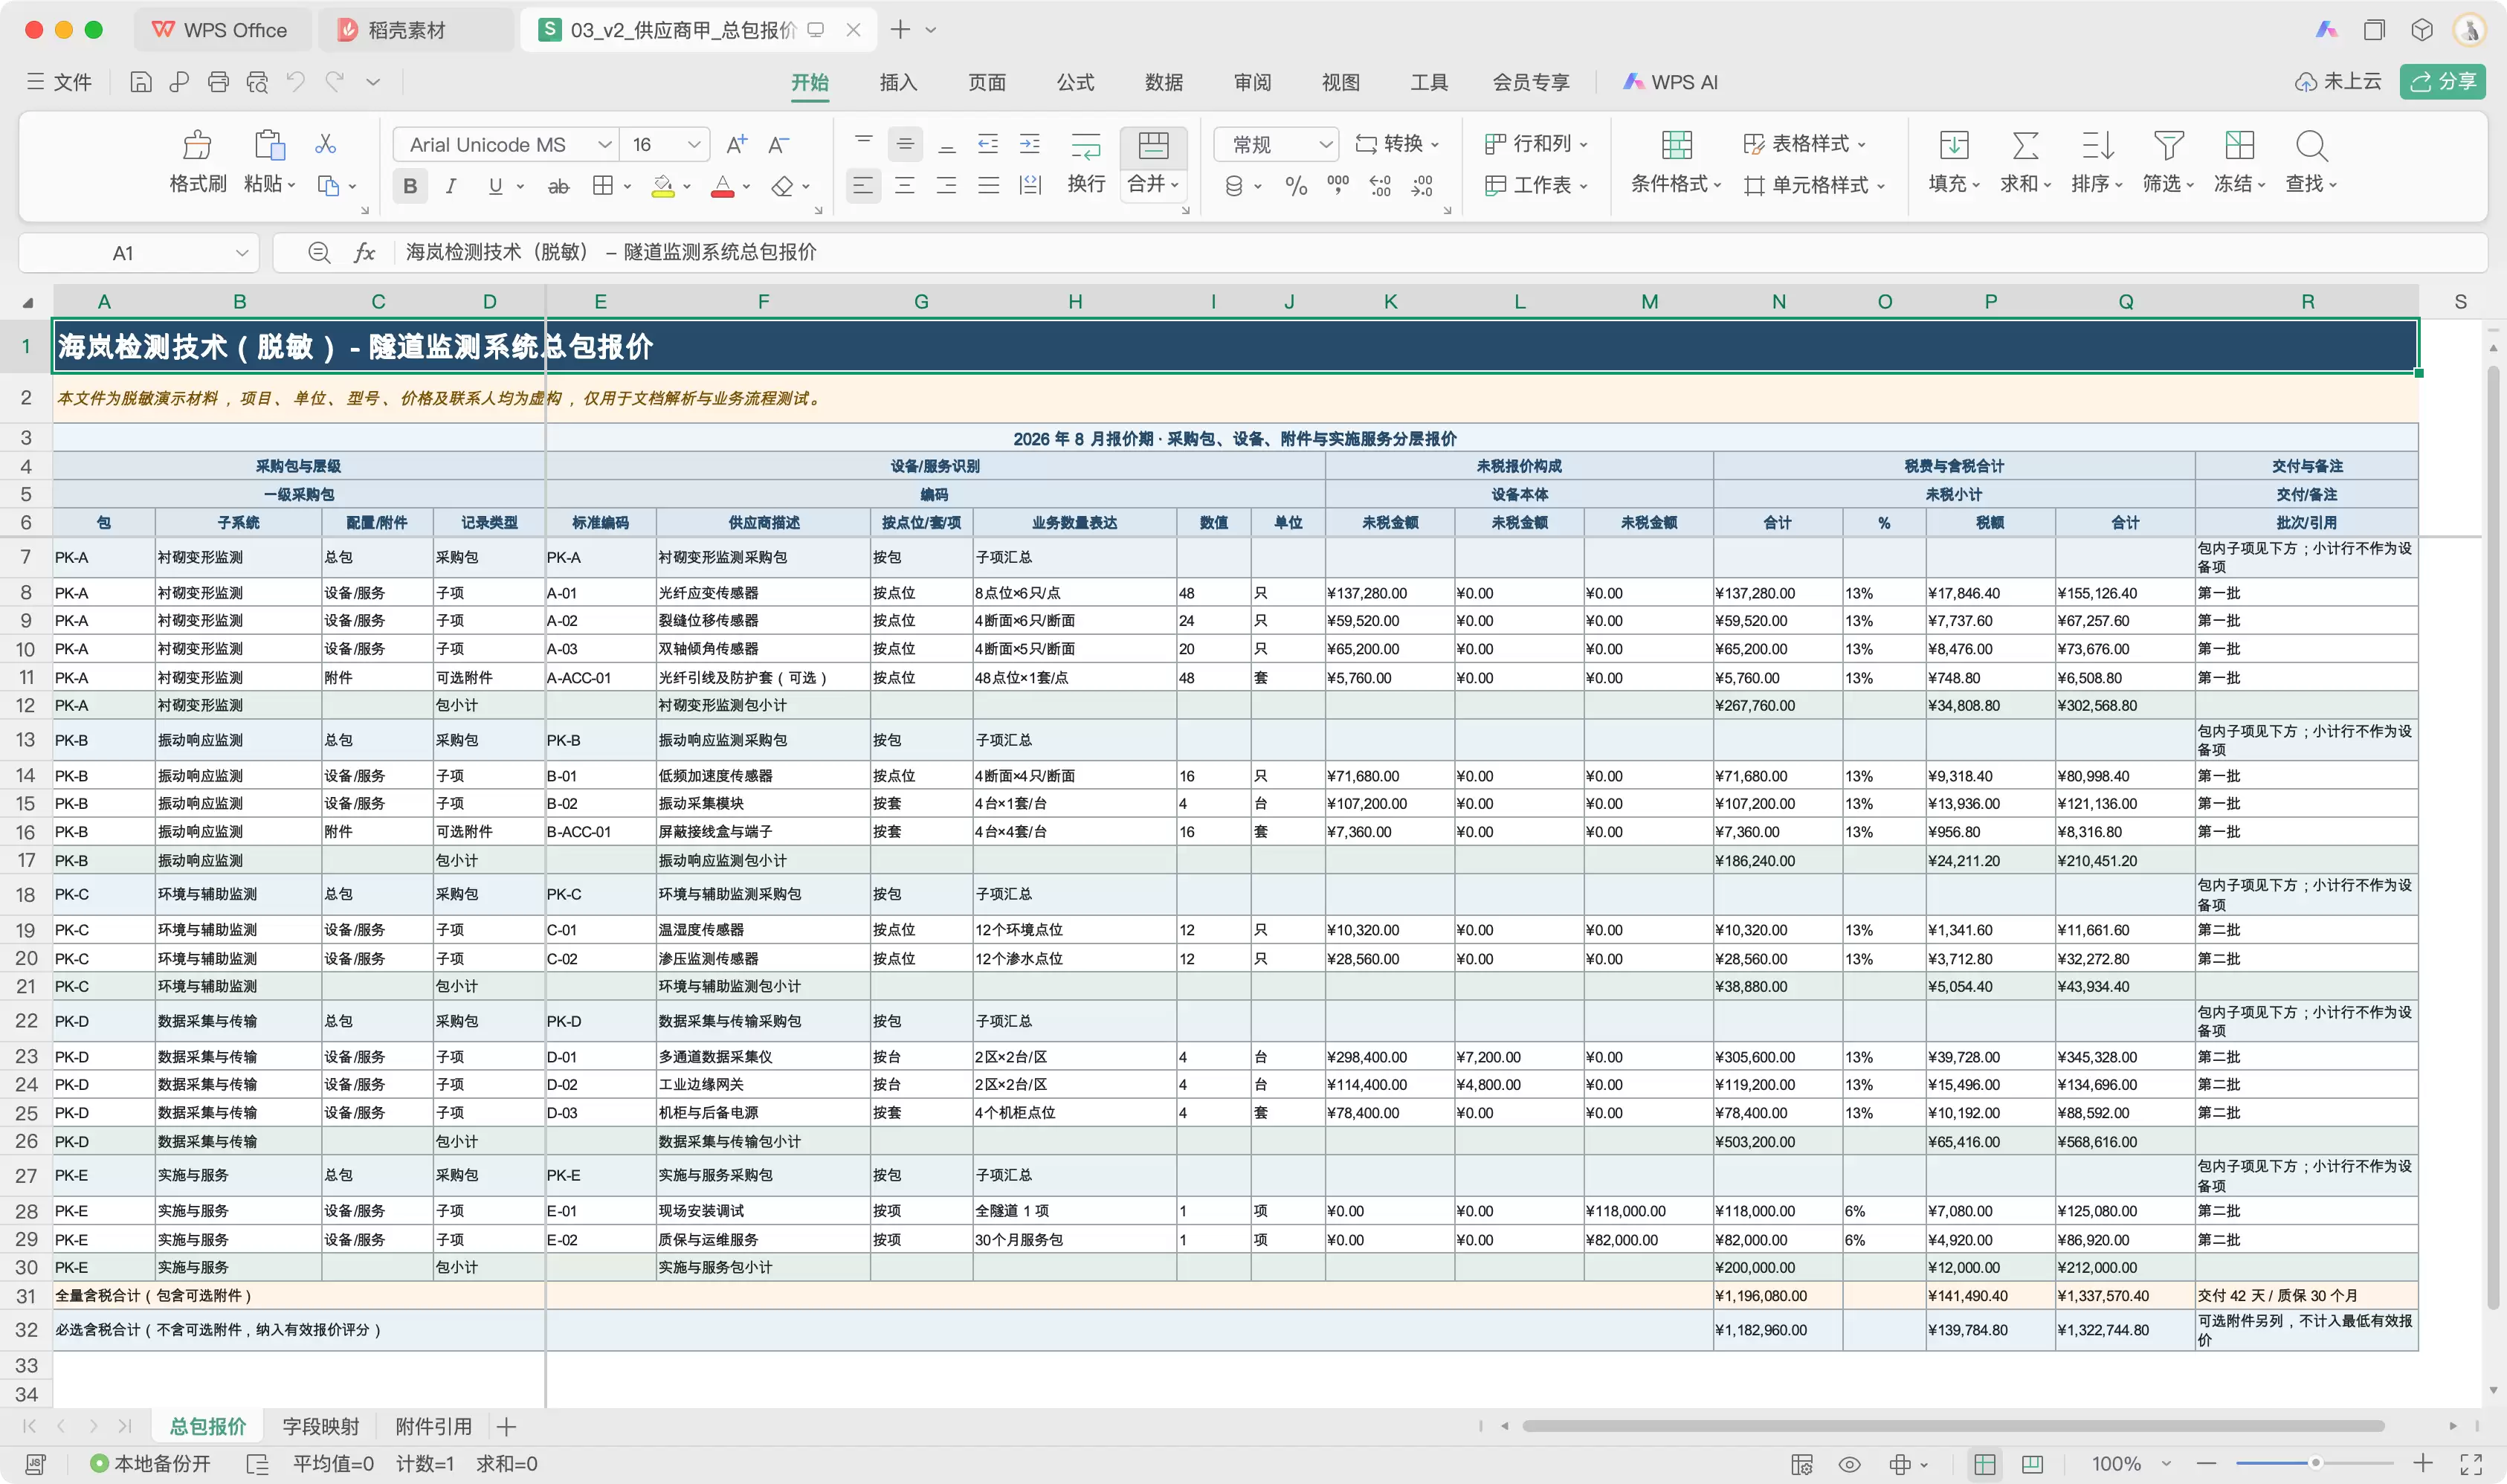The image size is (2507, 1484).
Task: Click the zoom slider in status bar
Action: click(x=2314, y=1463)
